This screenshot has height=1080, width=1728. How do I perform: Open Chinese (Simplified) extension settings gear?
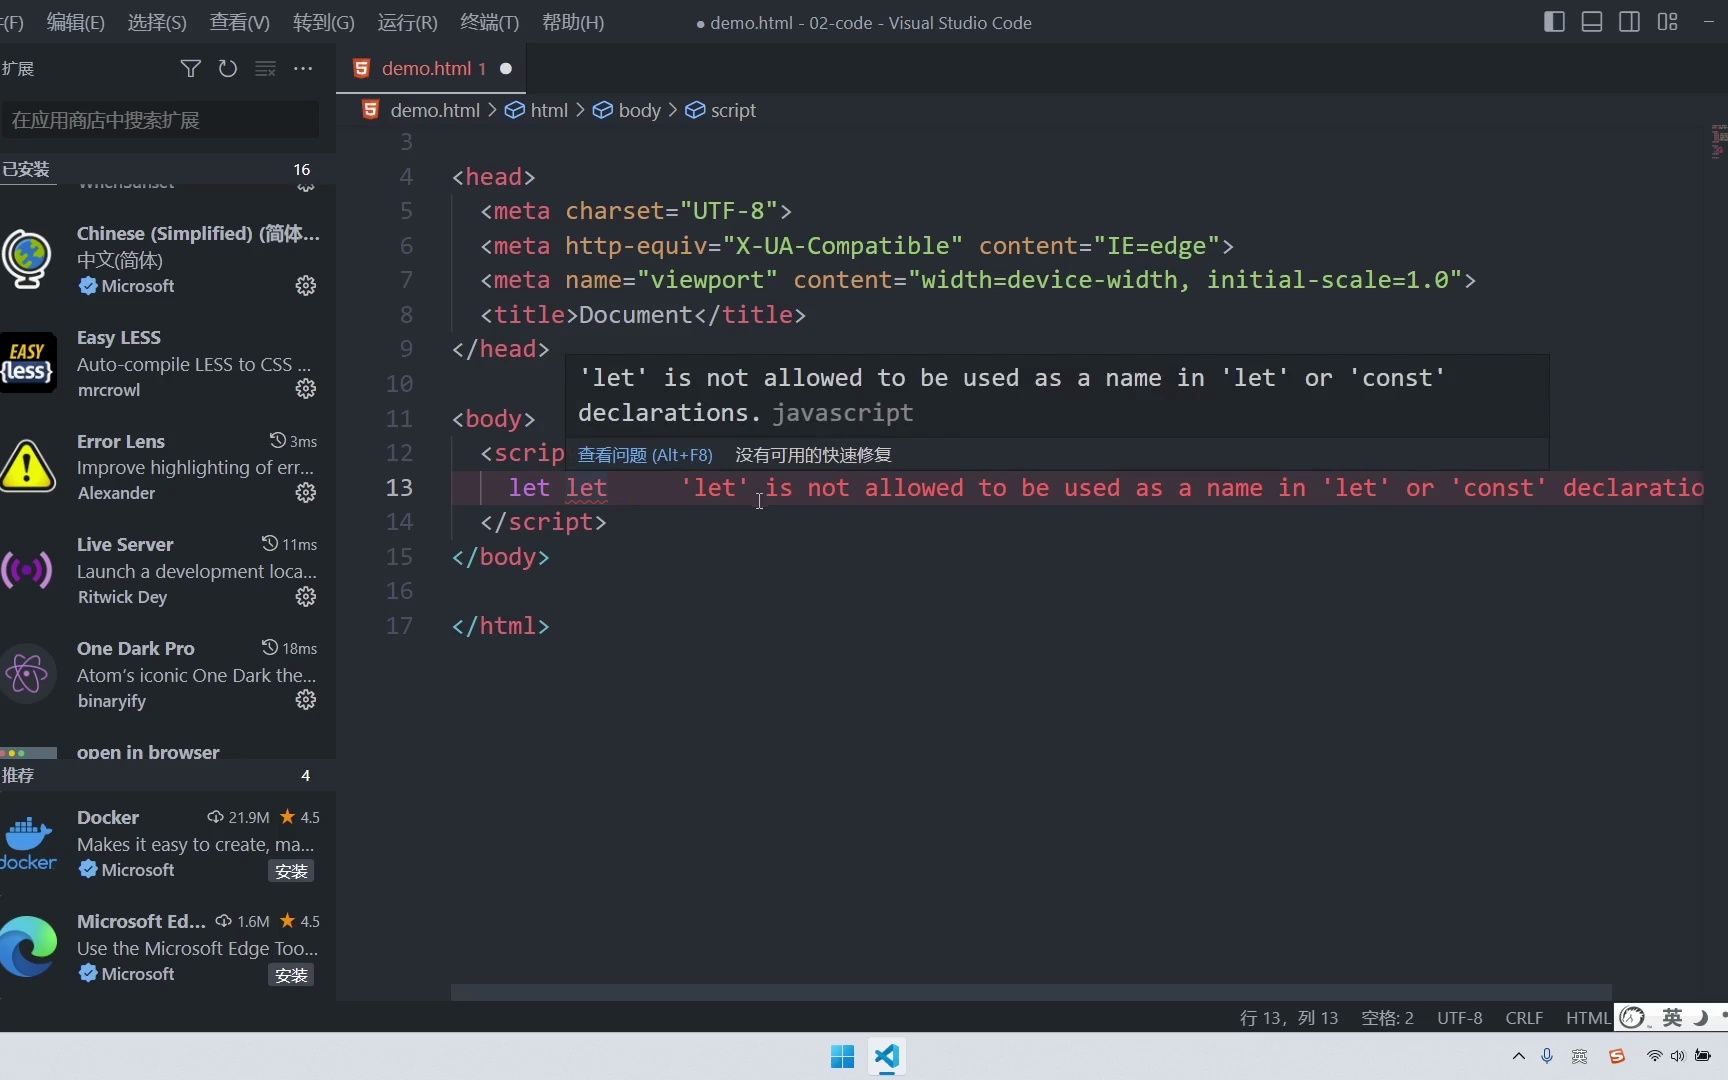(306, 286)
